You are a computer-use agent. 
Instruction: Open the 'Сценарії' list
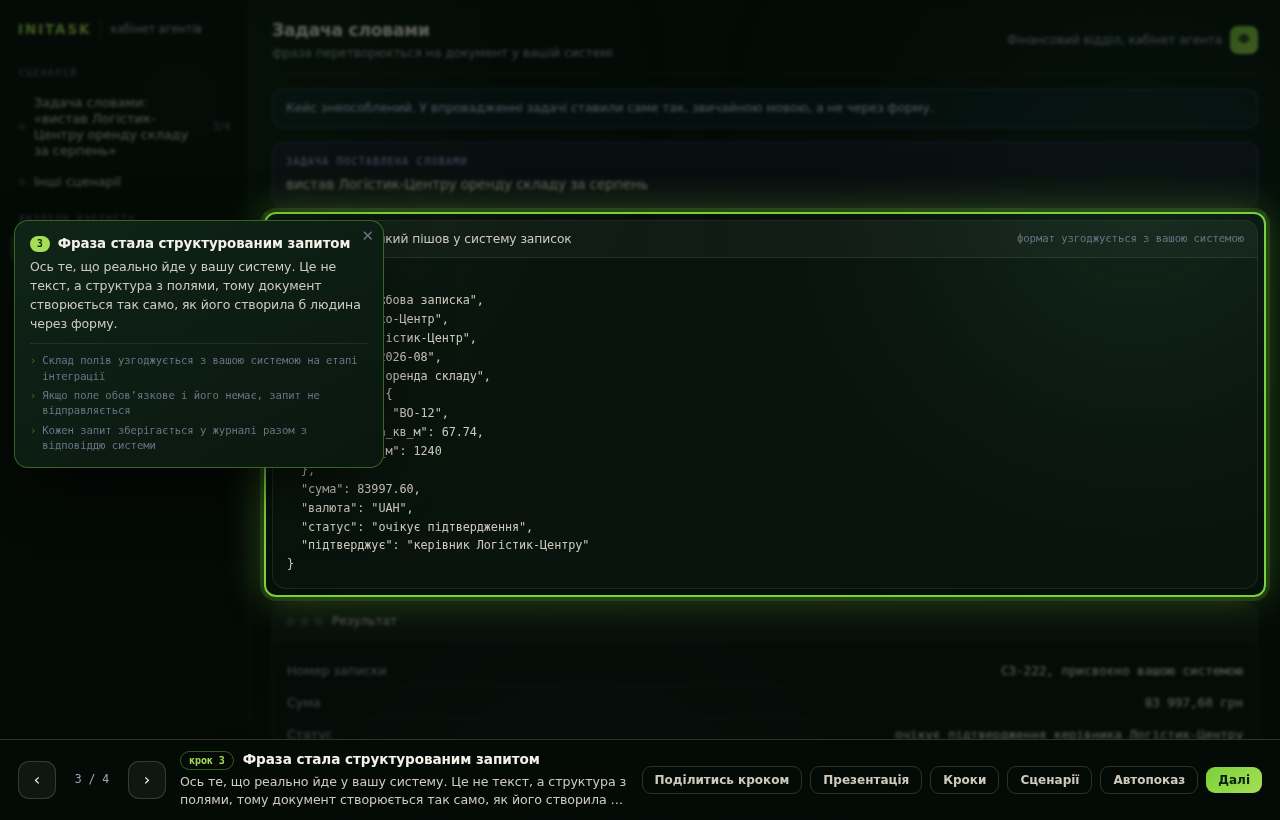click(1049, 780)
